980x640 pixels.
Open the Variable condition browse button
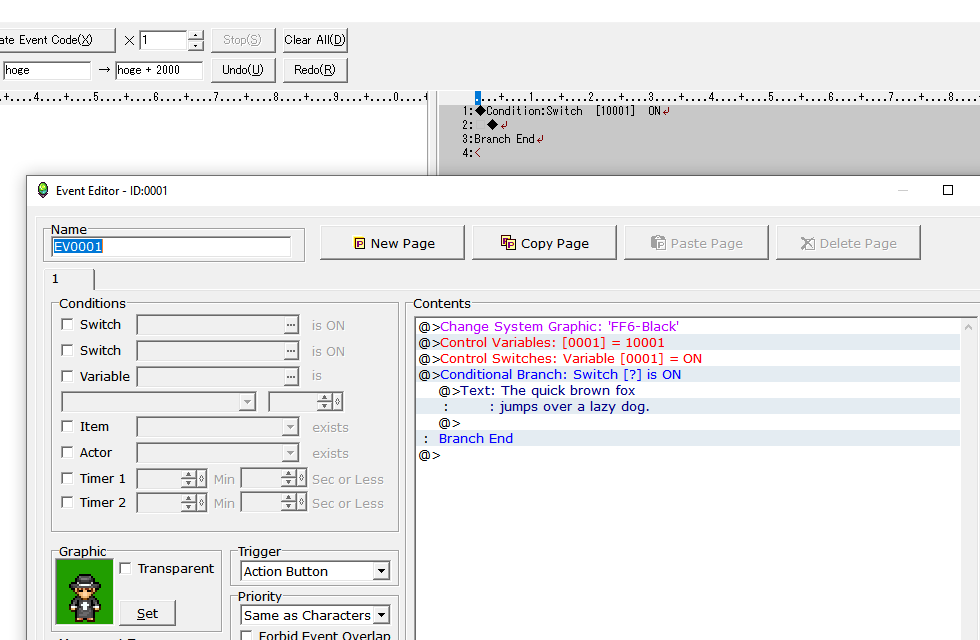tap(291, 376)
